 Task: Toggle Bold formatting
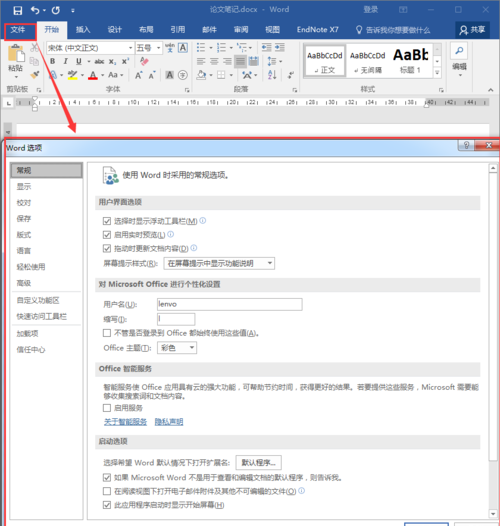pyautogui.click(x=53, y=61)
